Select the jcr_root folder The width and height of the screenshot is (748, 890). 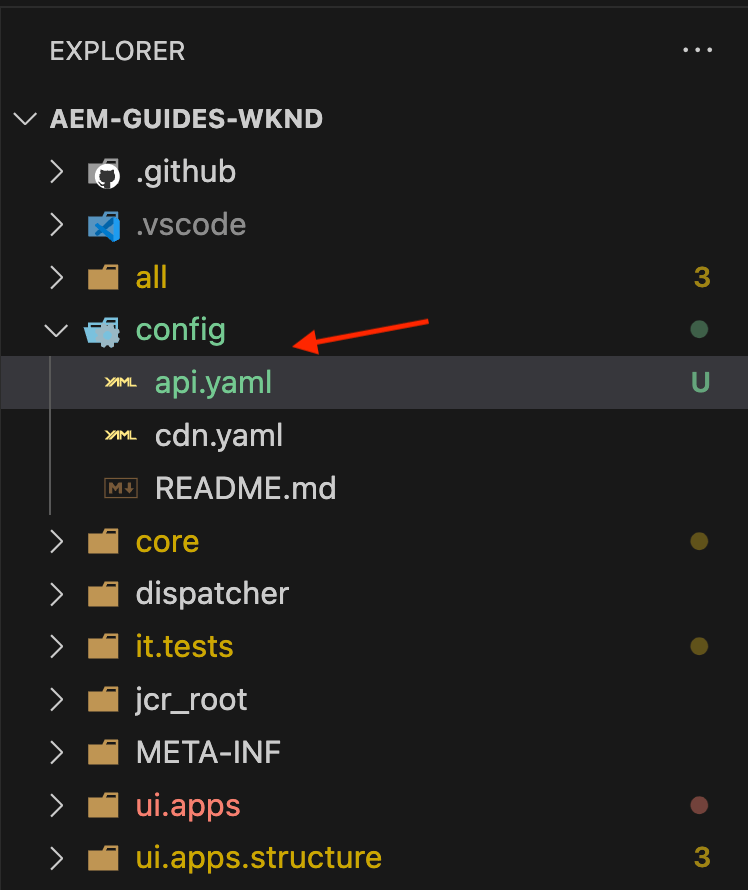[x=374, y=699]
